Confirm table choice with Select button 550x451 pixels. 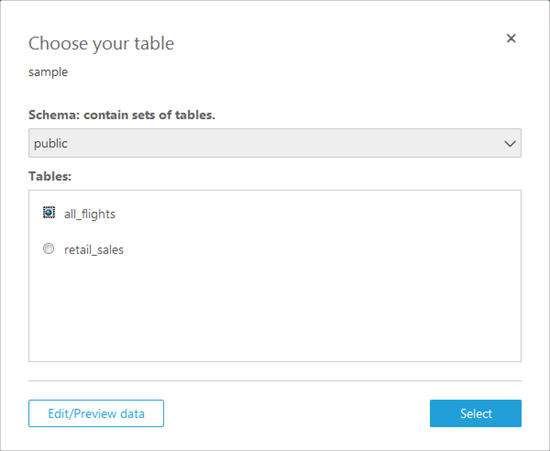pos(476,413)
